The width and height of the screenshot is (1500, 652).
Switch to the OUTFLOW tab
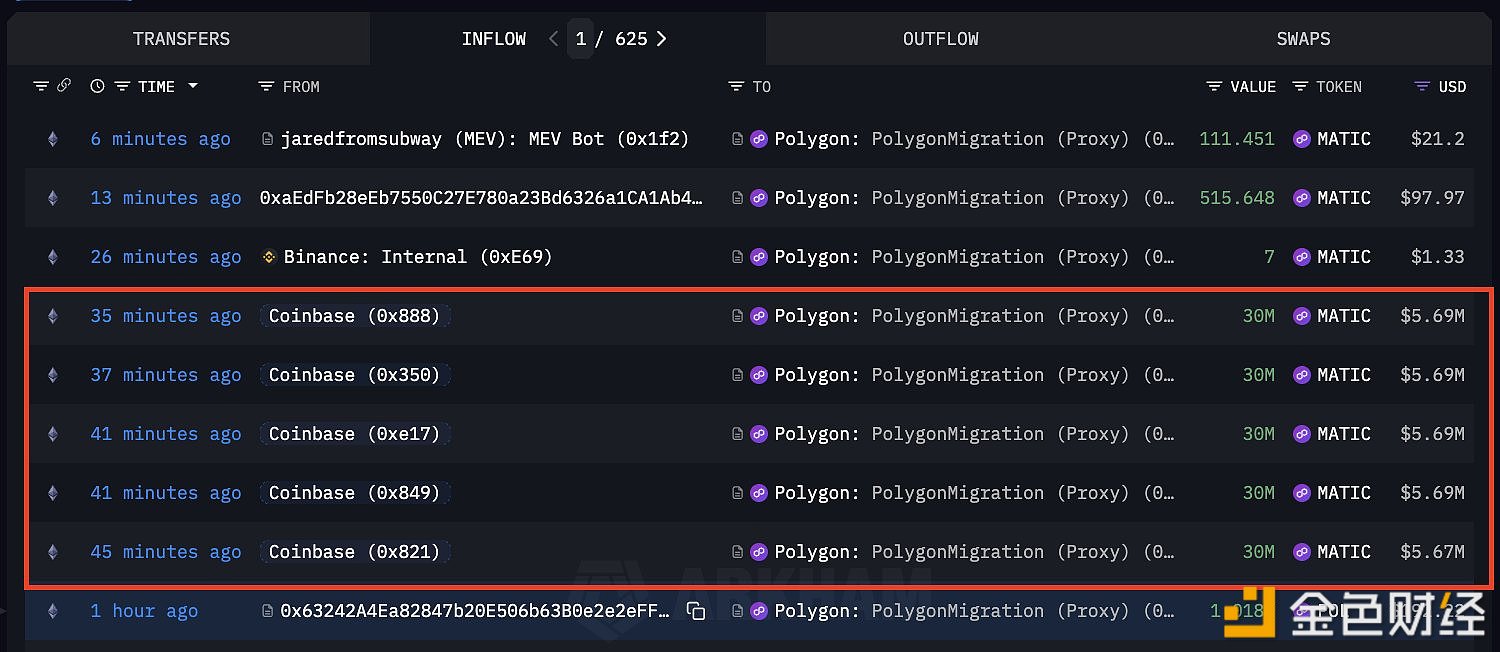point(940,39)
